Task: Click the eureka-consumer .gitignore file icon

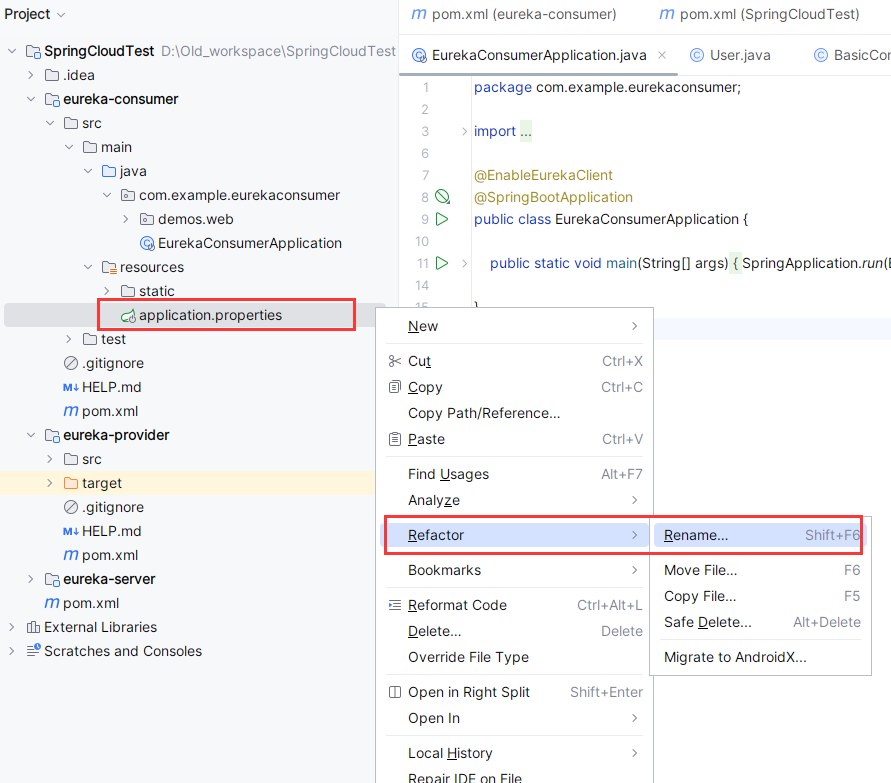Action: tap(71, 363)
